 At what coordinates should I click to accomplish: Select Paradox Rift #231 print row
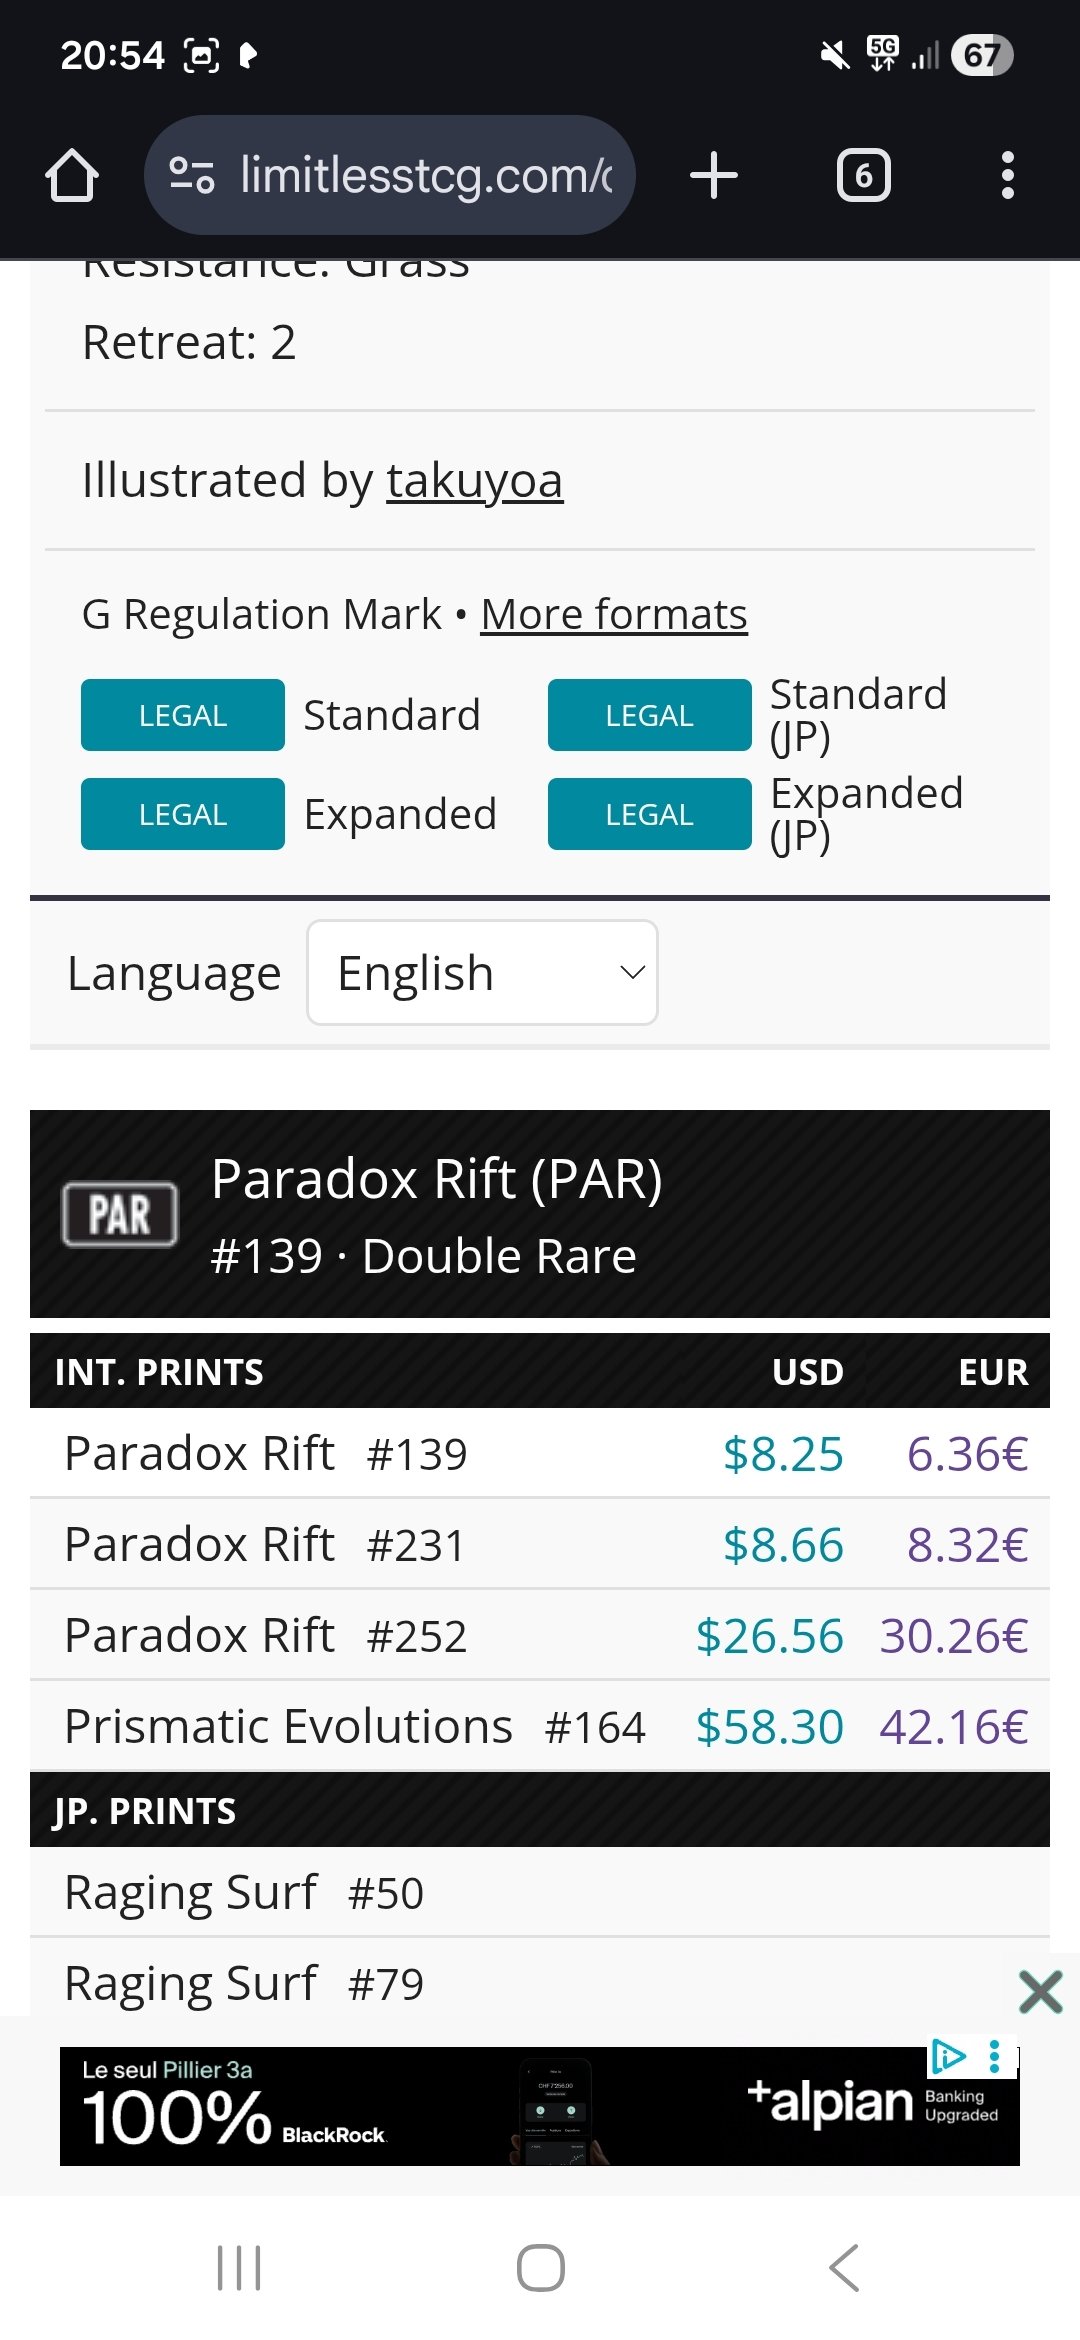(x=265, y=1545)
